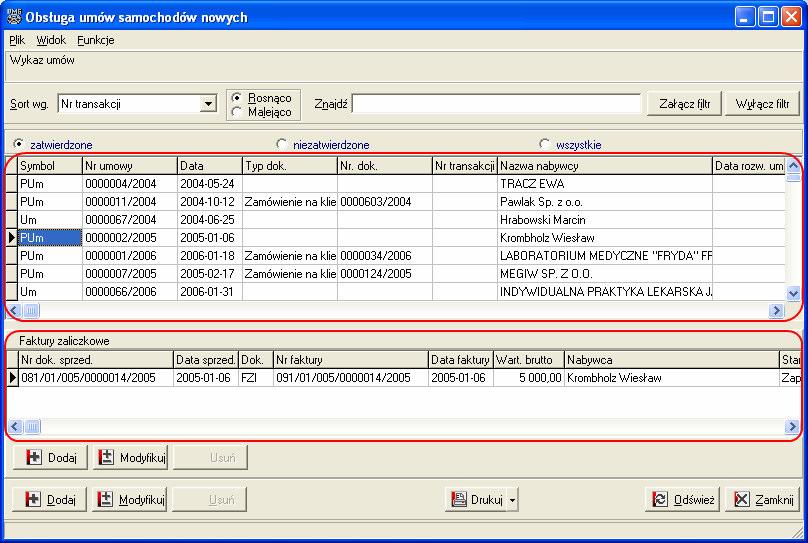The width and height of the screenshot is (808, 543).
Task: Click the Odśwież refresh button
Action: [682, 499]
